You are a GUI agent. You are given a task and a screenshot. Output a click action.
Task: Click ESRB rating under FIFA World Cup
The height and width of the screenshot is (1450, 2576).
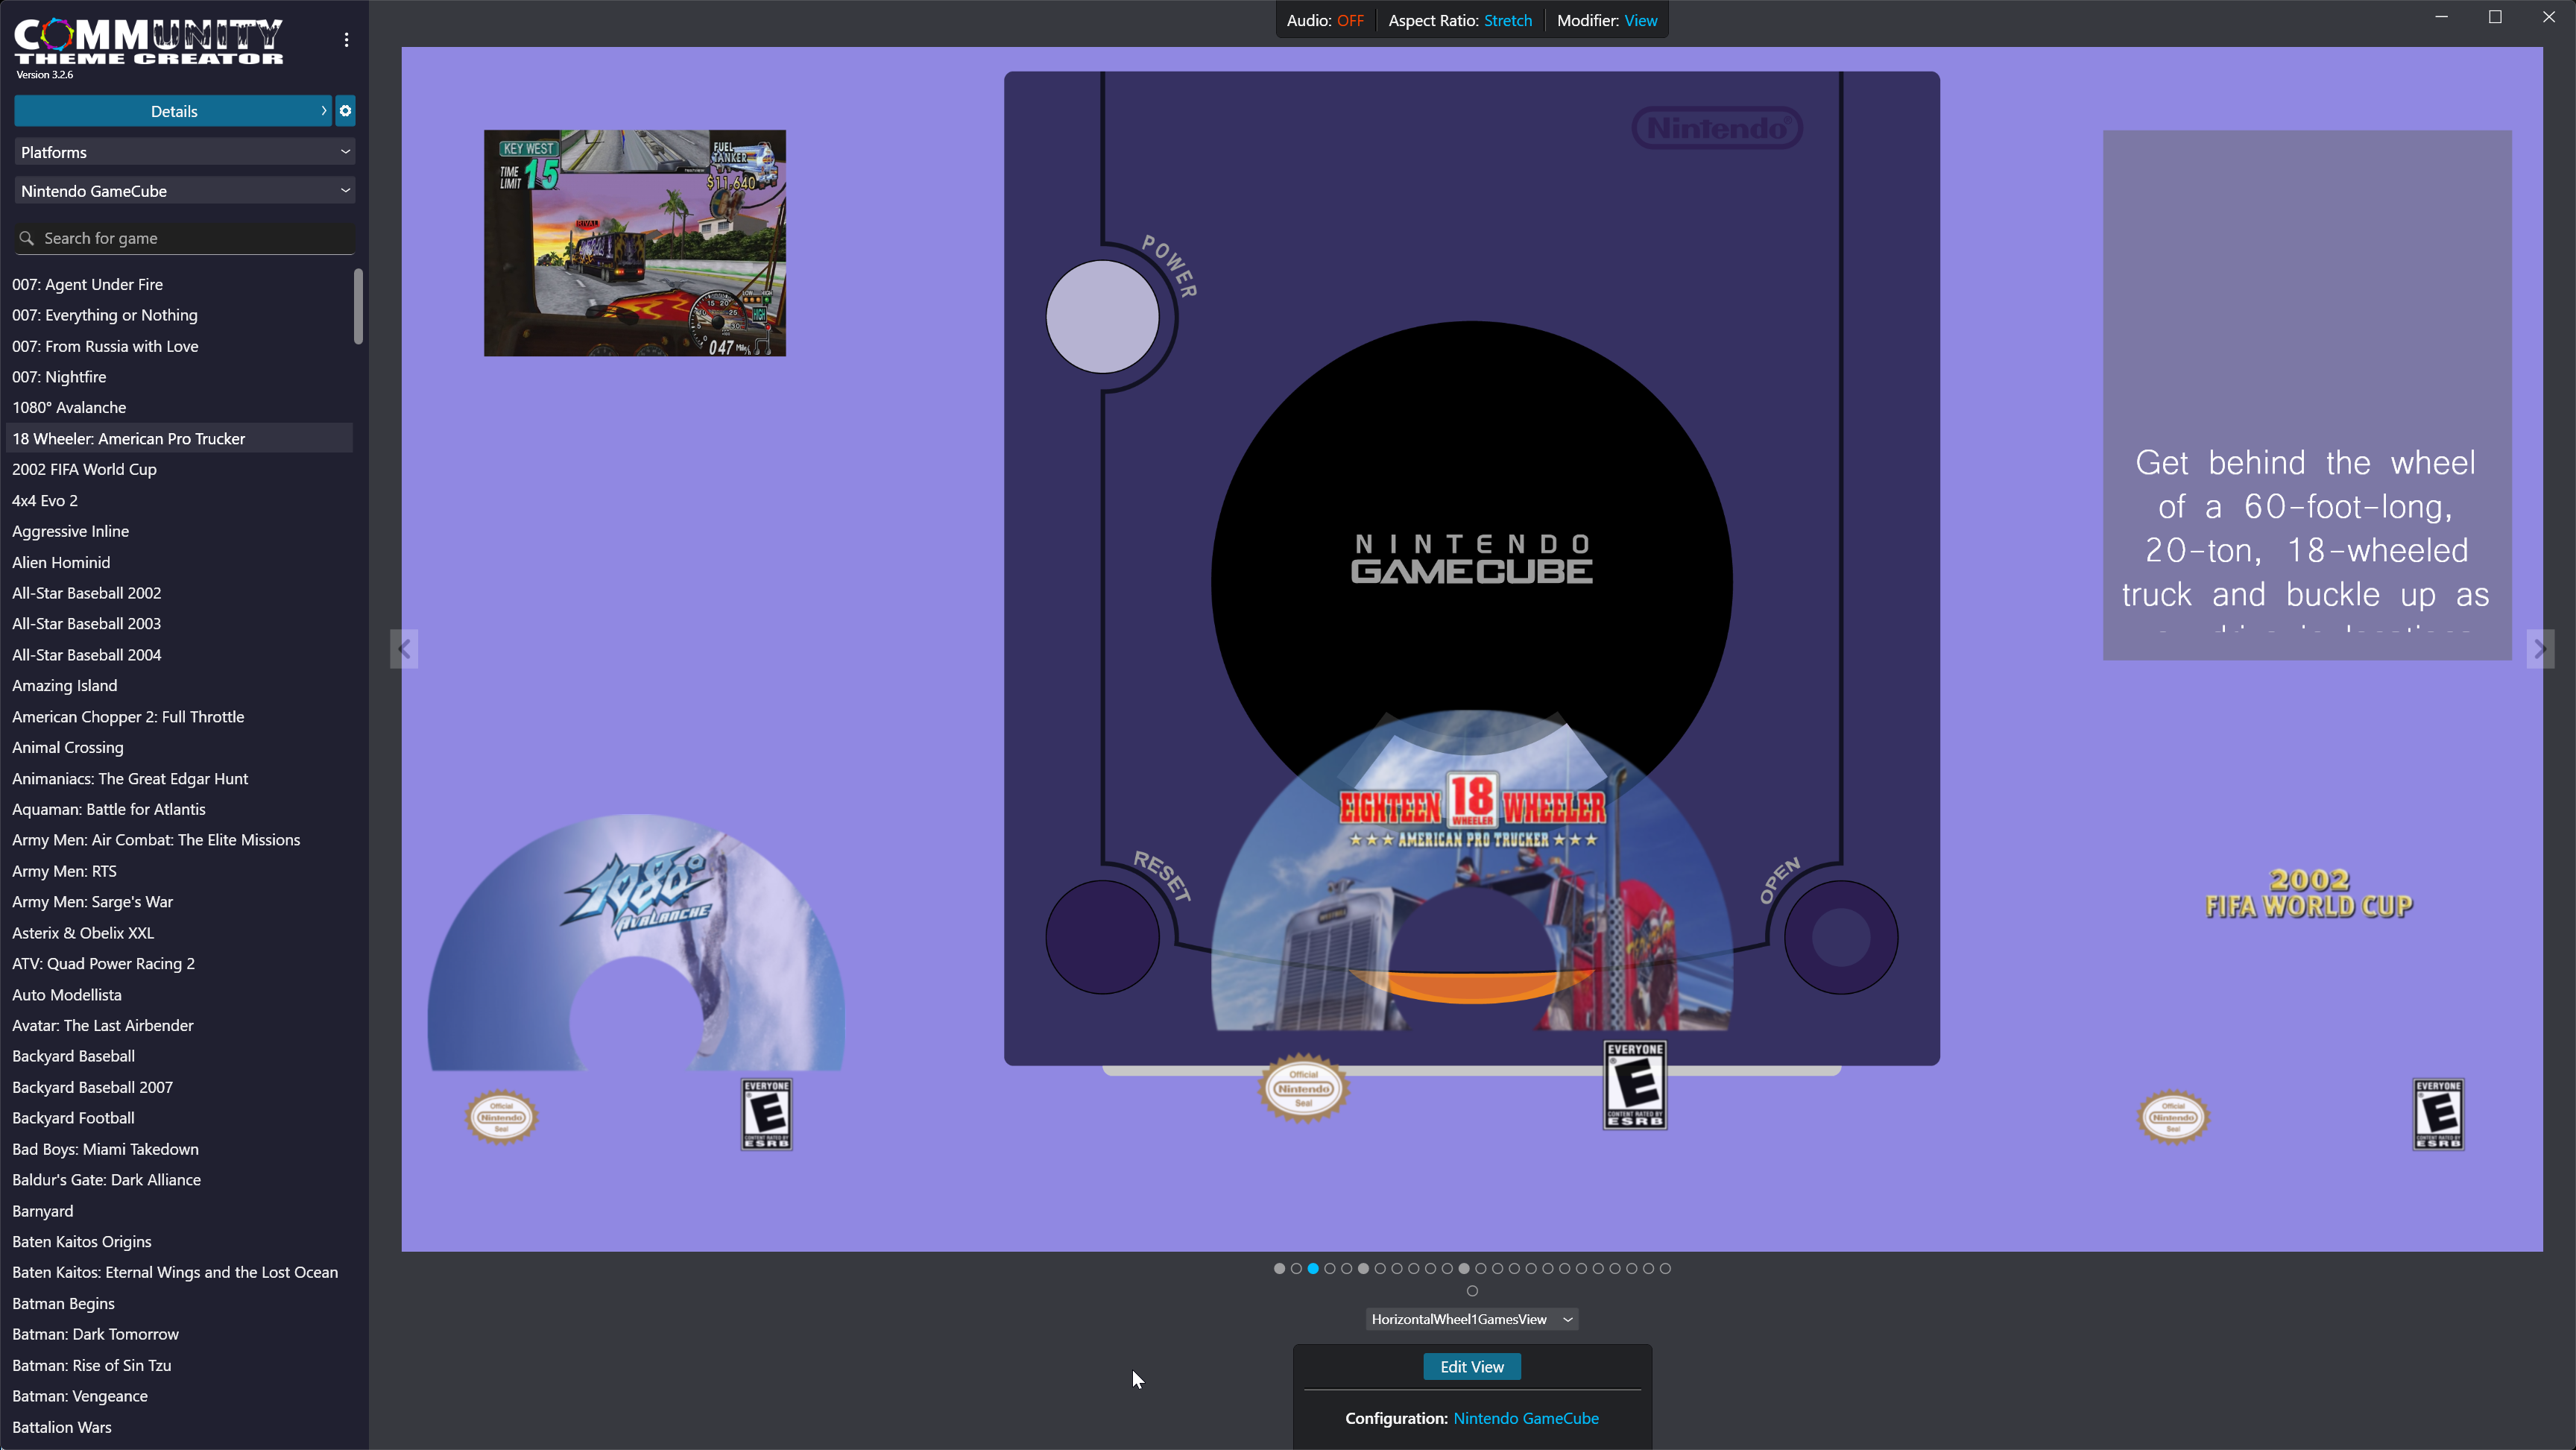[x=2438, y=1114]
